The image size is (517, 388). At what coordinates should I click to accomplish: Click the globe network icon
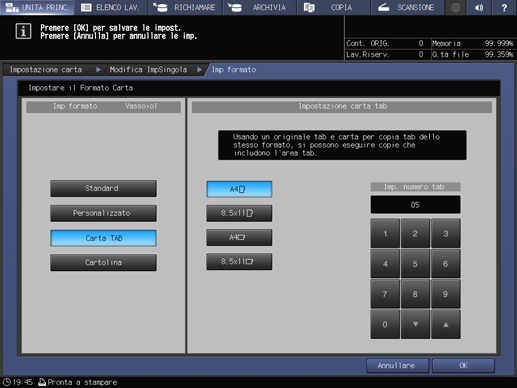(x=456, y=7)
